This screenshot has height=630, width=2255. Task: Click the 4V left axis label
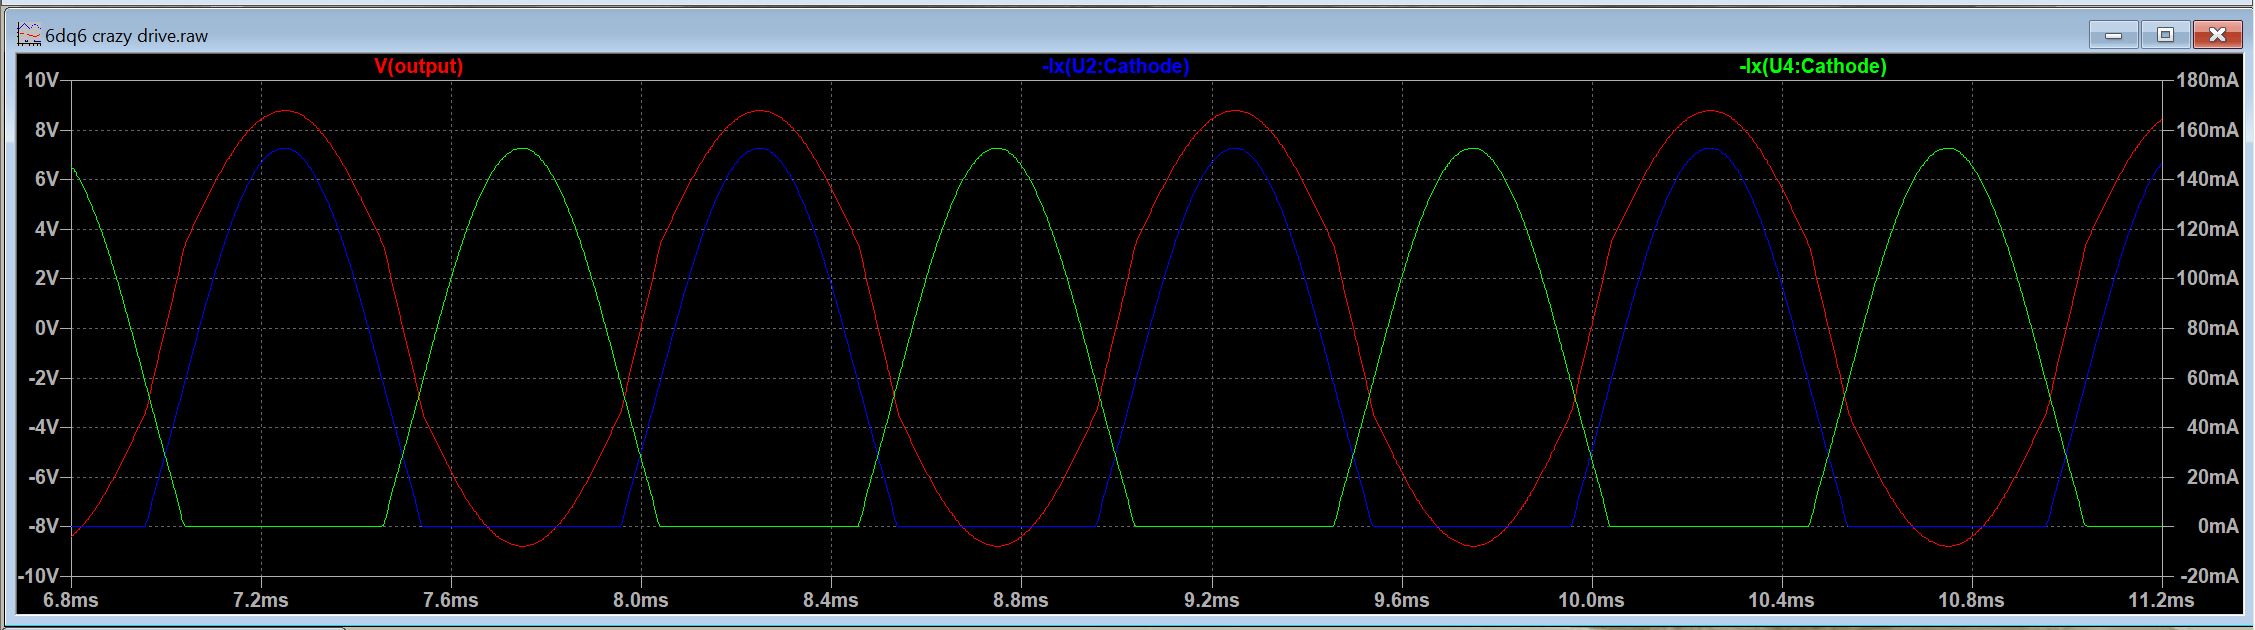point(47,229)
